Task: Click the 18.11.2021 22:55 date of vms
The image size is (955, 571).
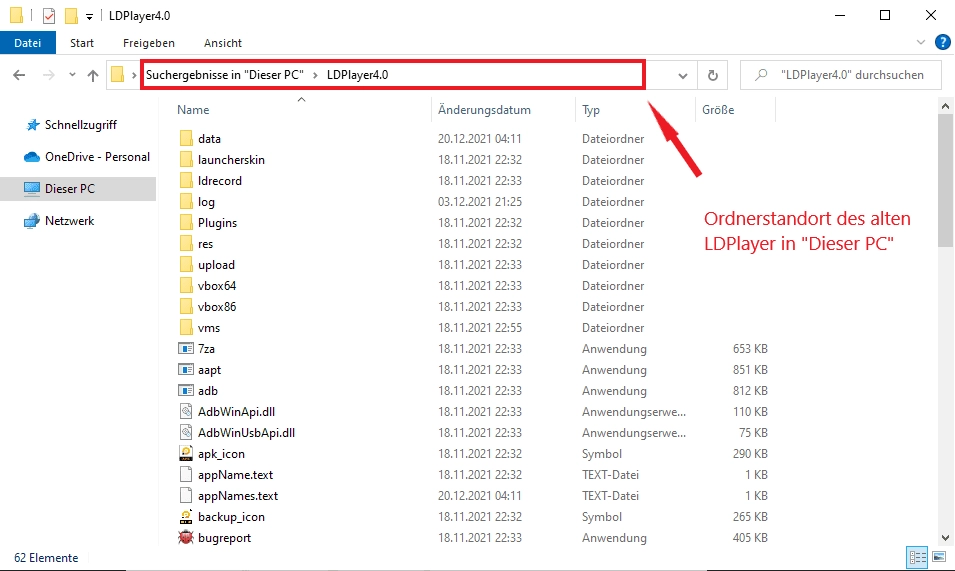Action: point(480,328)
